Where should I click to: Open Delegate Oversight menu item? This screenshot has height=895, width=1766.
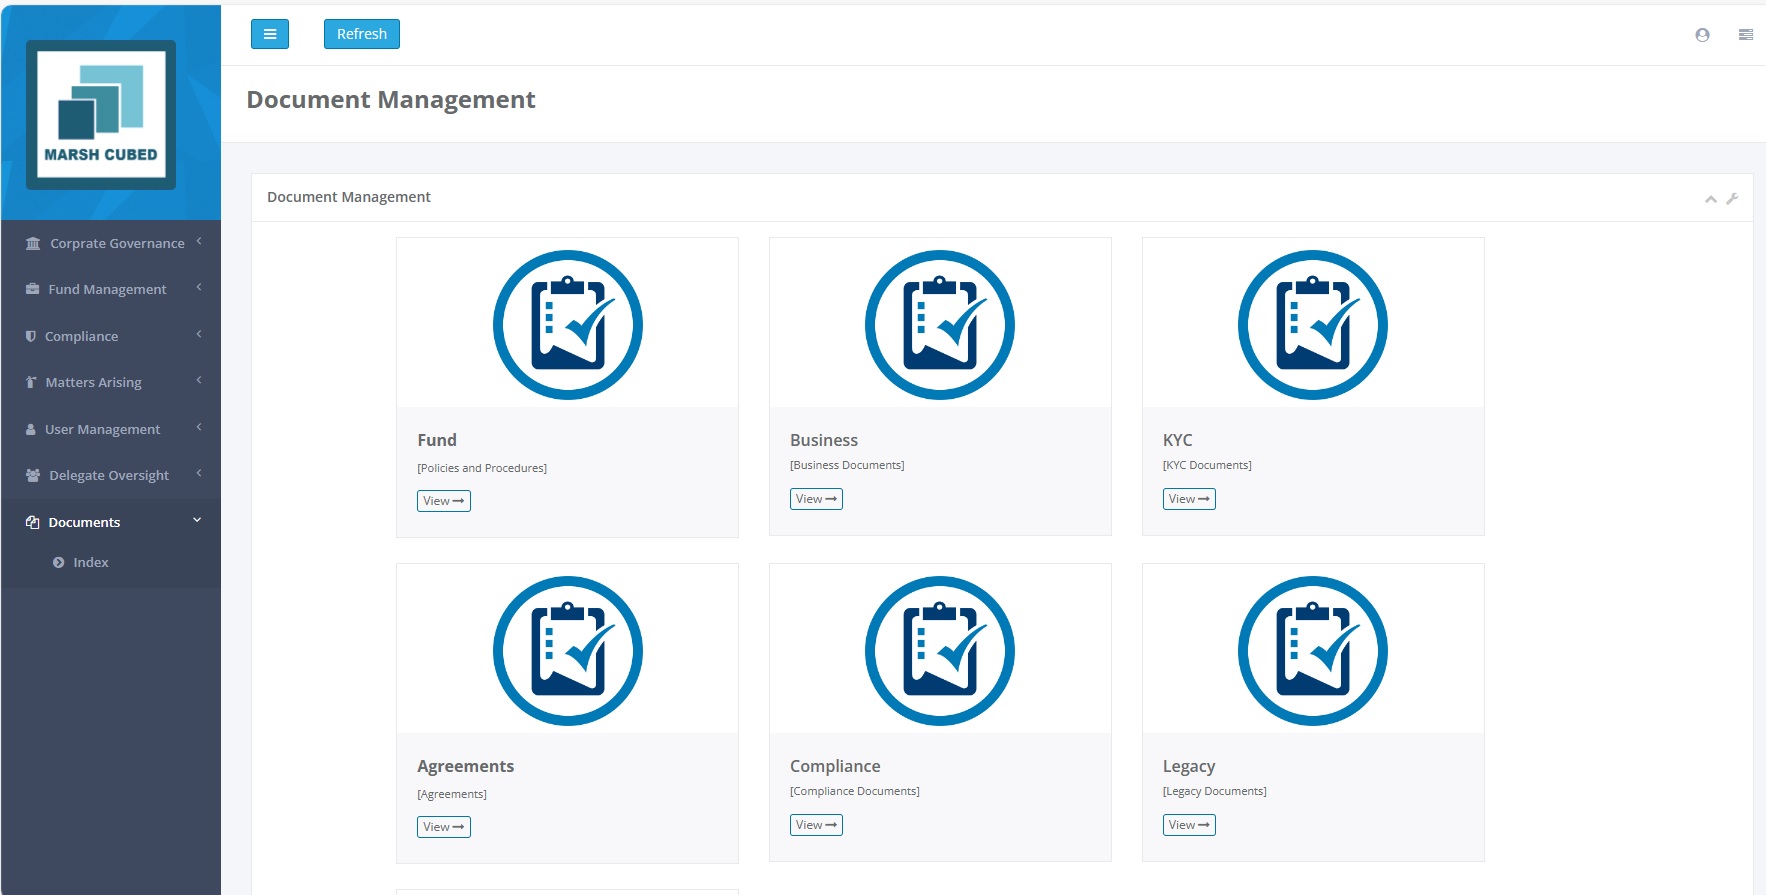point(108,475)
